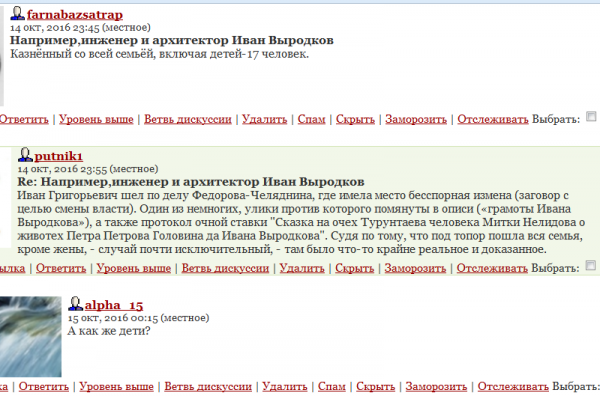Click Заморозить under farnabazsatrap's comment
This screenshot has width=600, height=396.
(x=416, y=119)
